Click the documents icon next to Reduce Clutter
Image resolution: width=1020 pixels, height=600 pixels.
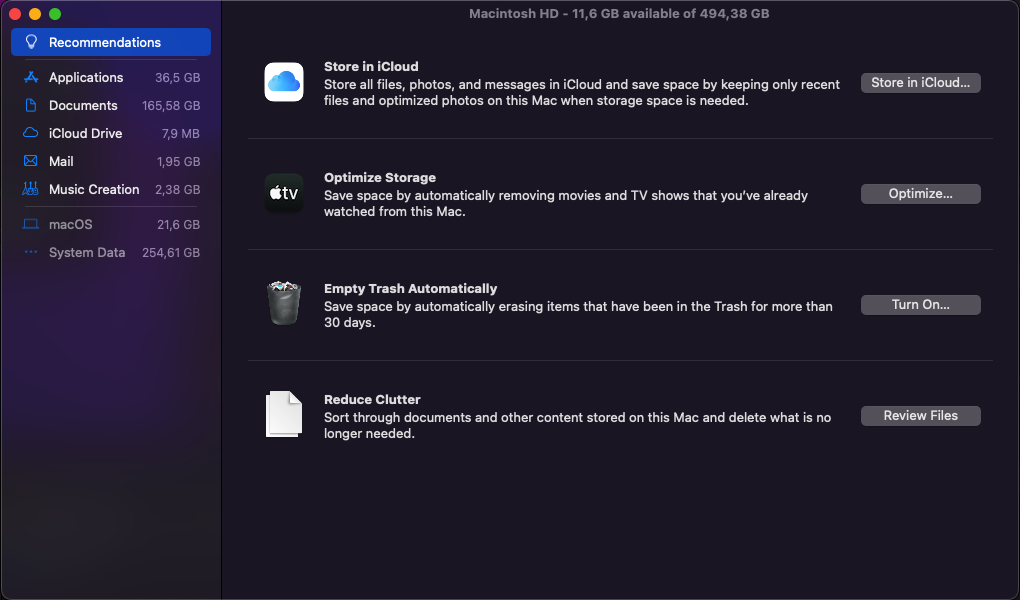pos(284,415)
